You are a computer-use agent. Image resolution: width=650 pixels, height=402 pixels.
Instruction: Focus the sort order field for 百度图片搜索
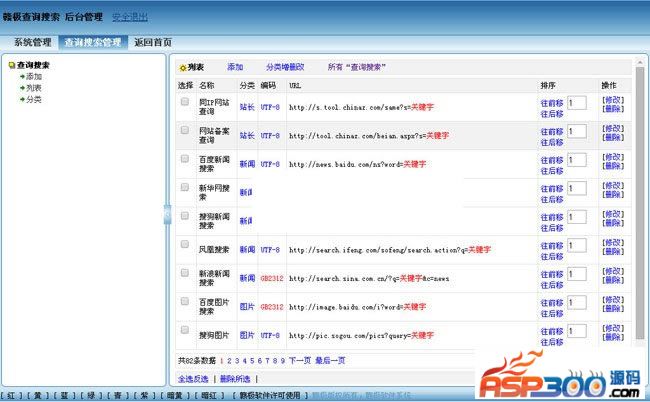tap(577, 303)
